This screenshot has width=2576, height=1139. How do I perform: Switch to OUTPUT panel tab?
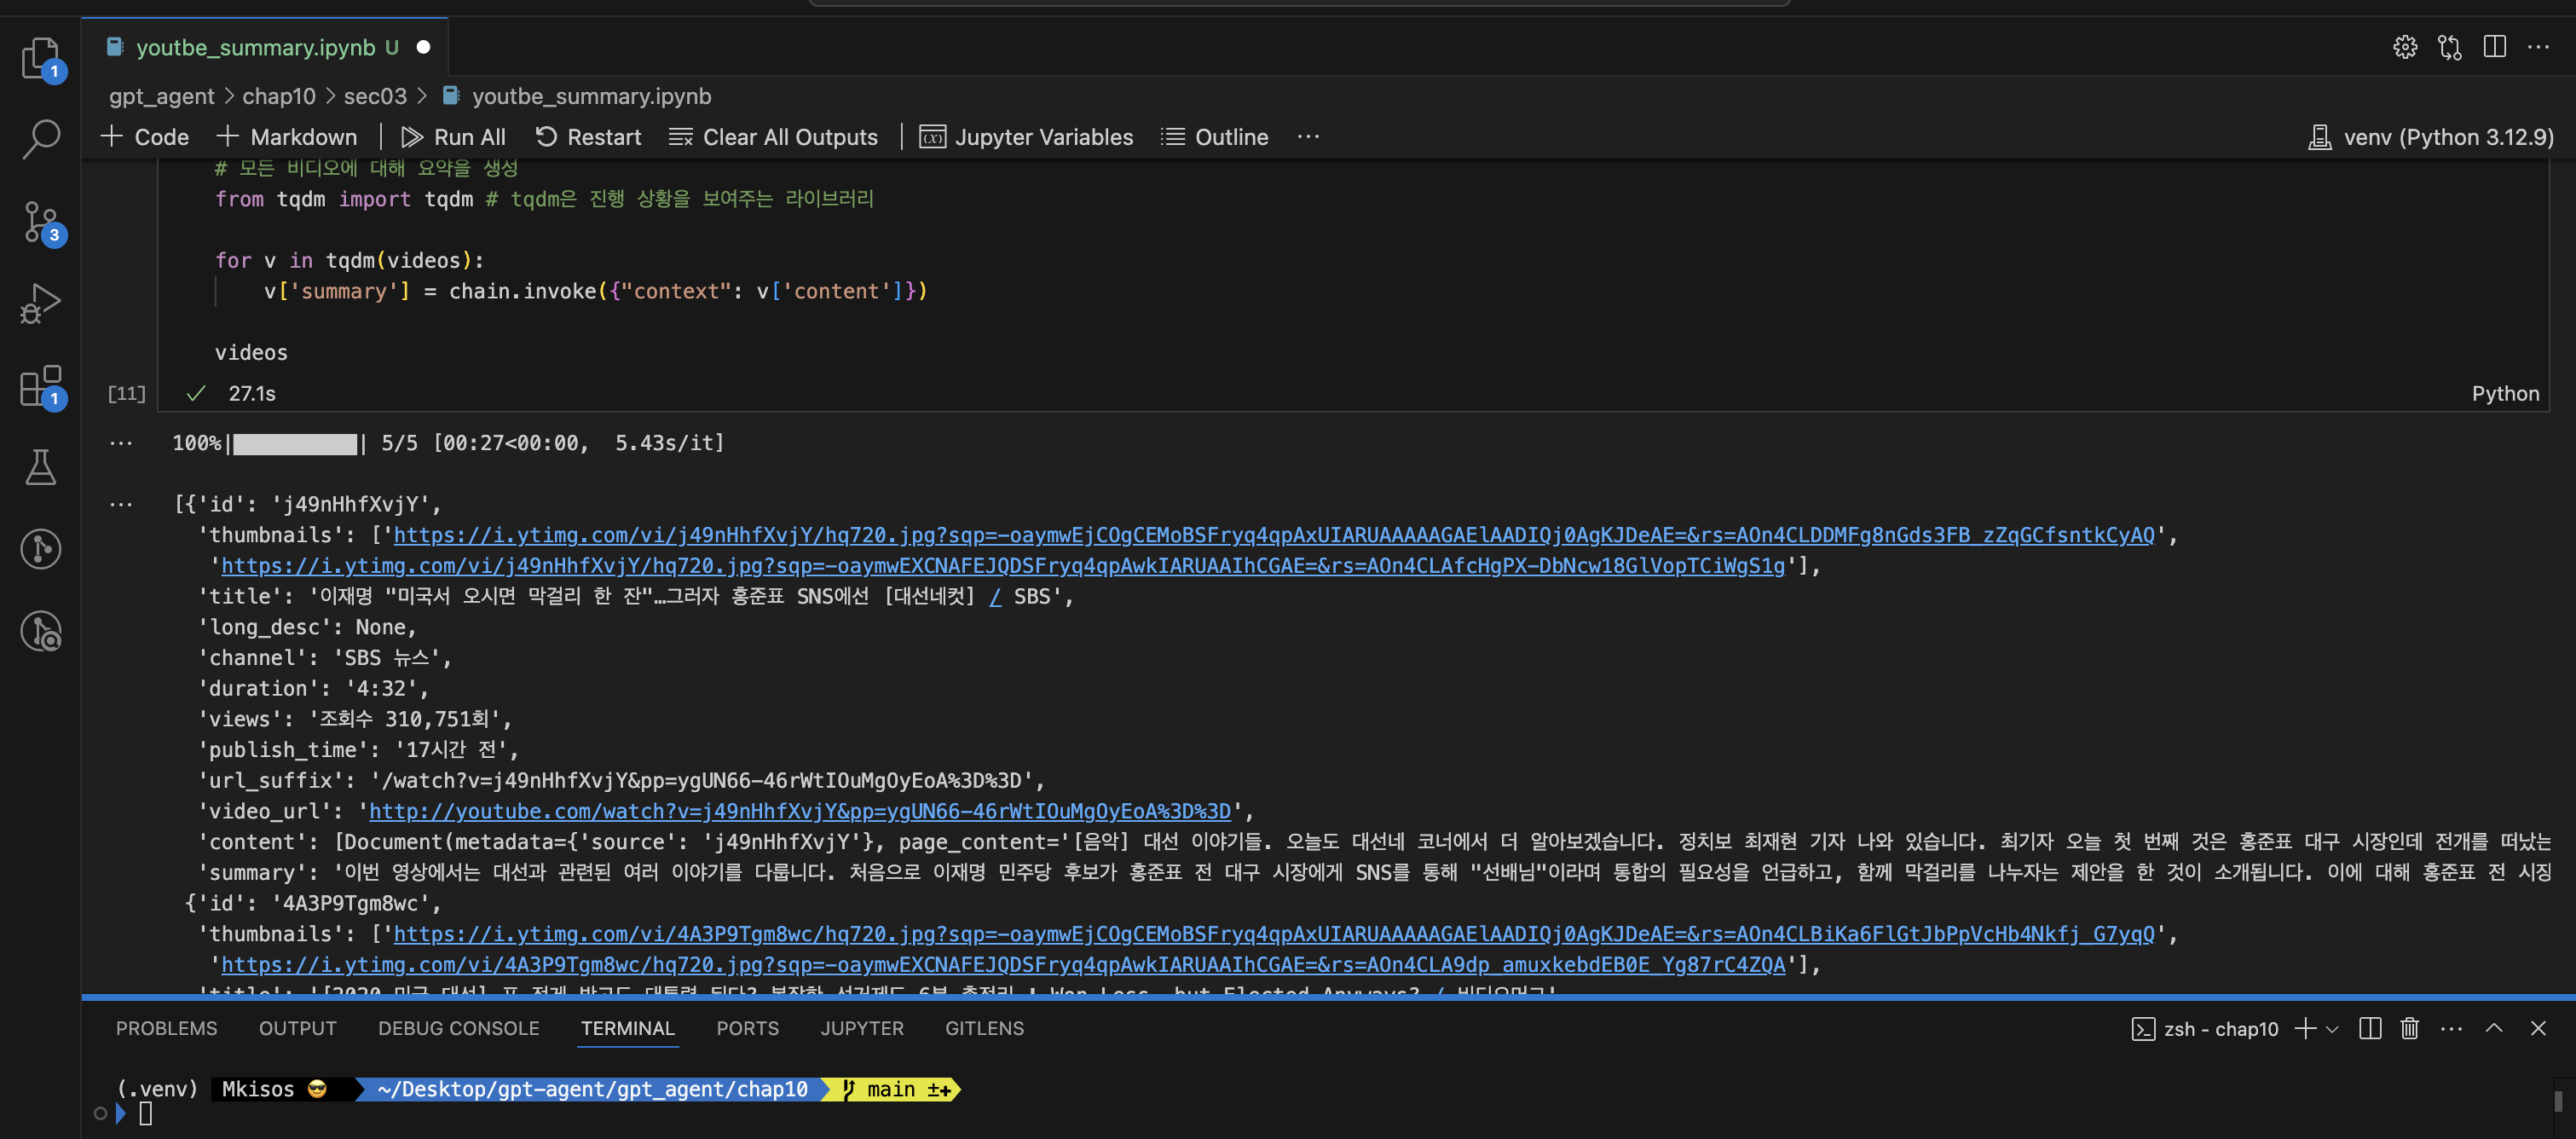[297, 1028]
